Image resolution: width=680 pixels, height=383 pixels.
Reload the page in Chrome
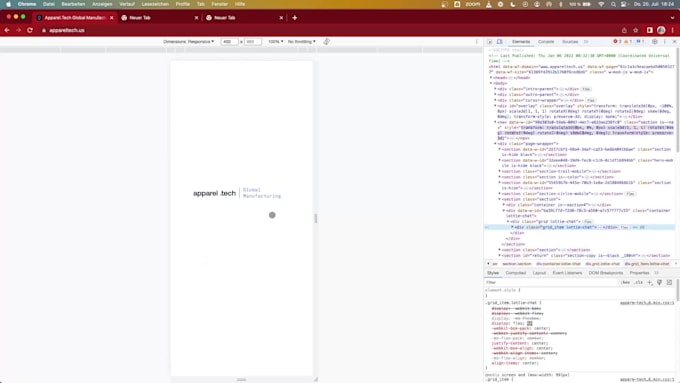(29, 30)
